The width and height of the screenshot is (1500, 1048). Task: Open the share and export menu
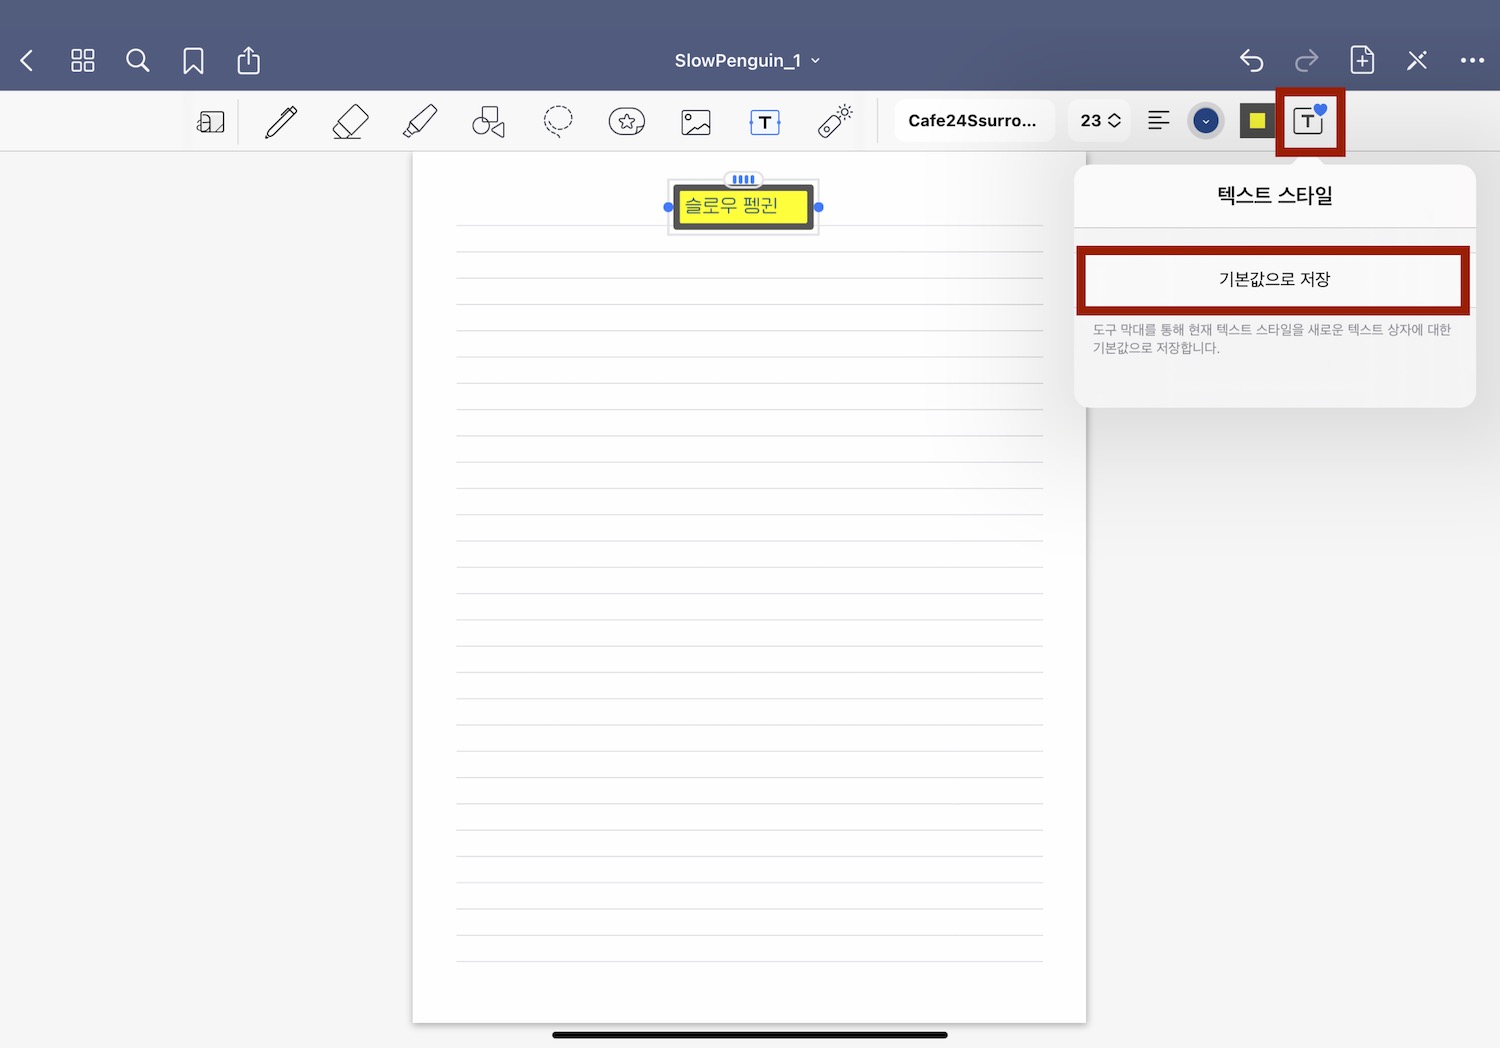coord(248,60)
